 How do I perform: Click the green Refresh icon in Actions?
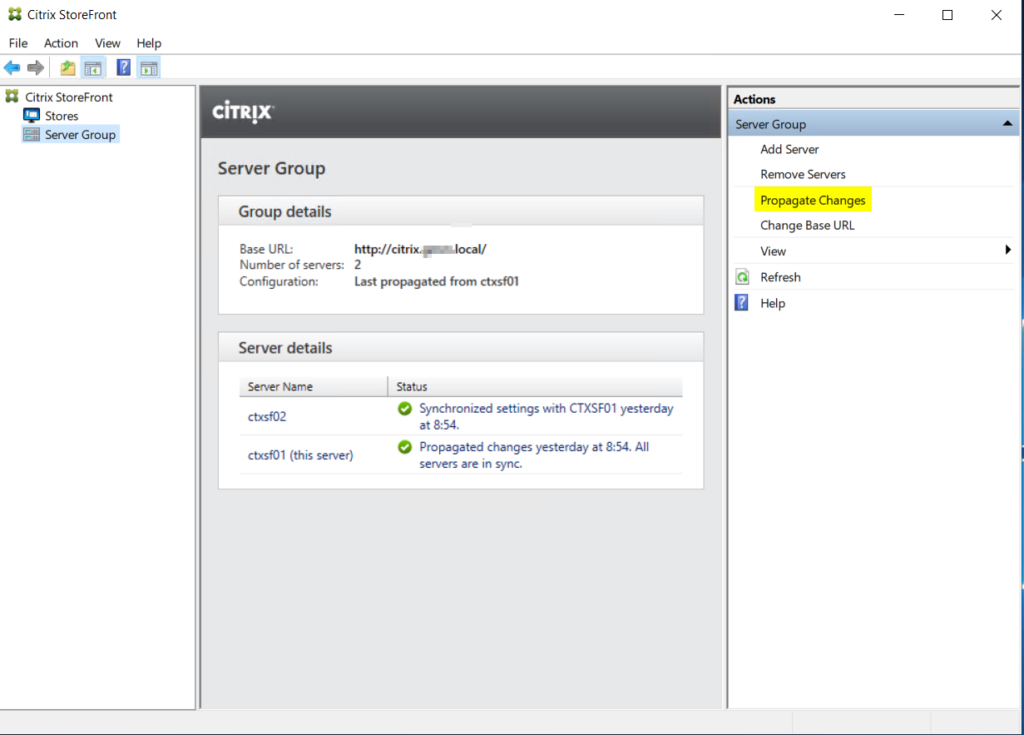(742, 277)
